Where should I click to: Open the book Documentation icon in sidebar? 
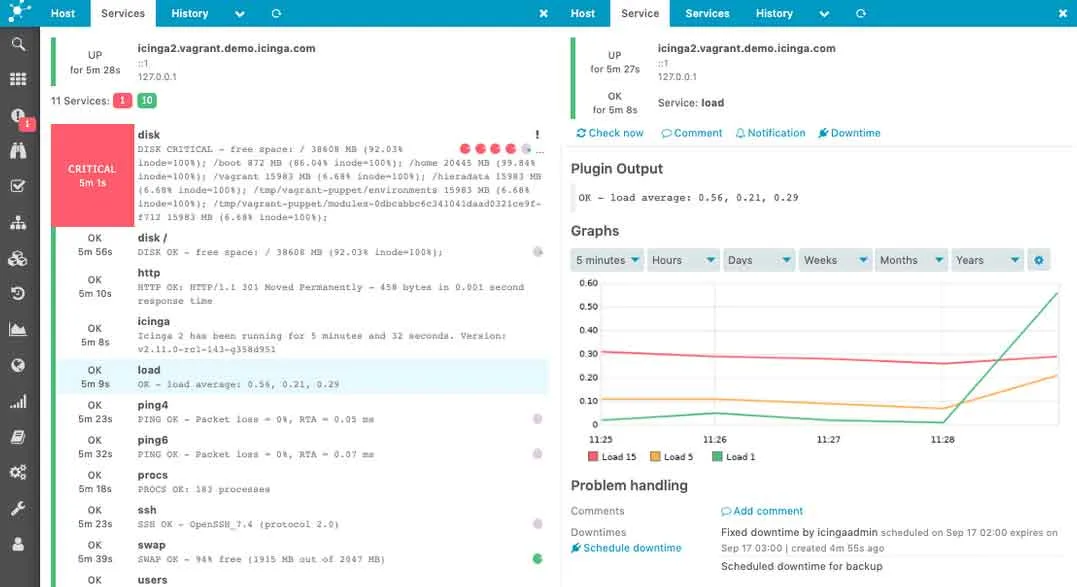click(19, 437)
